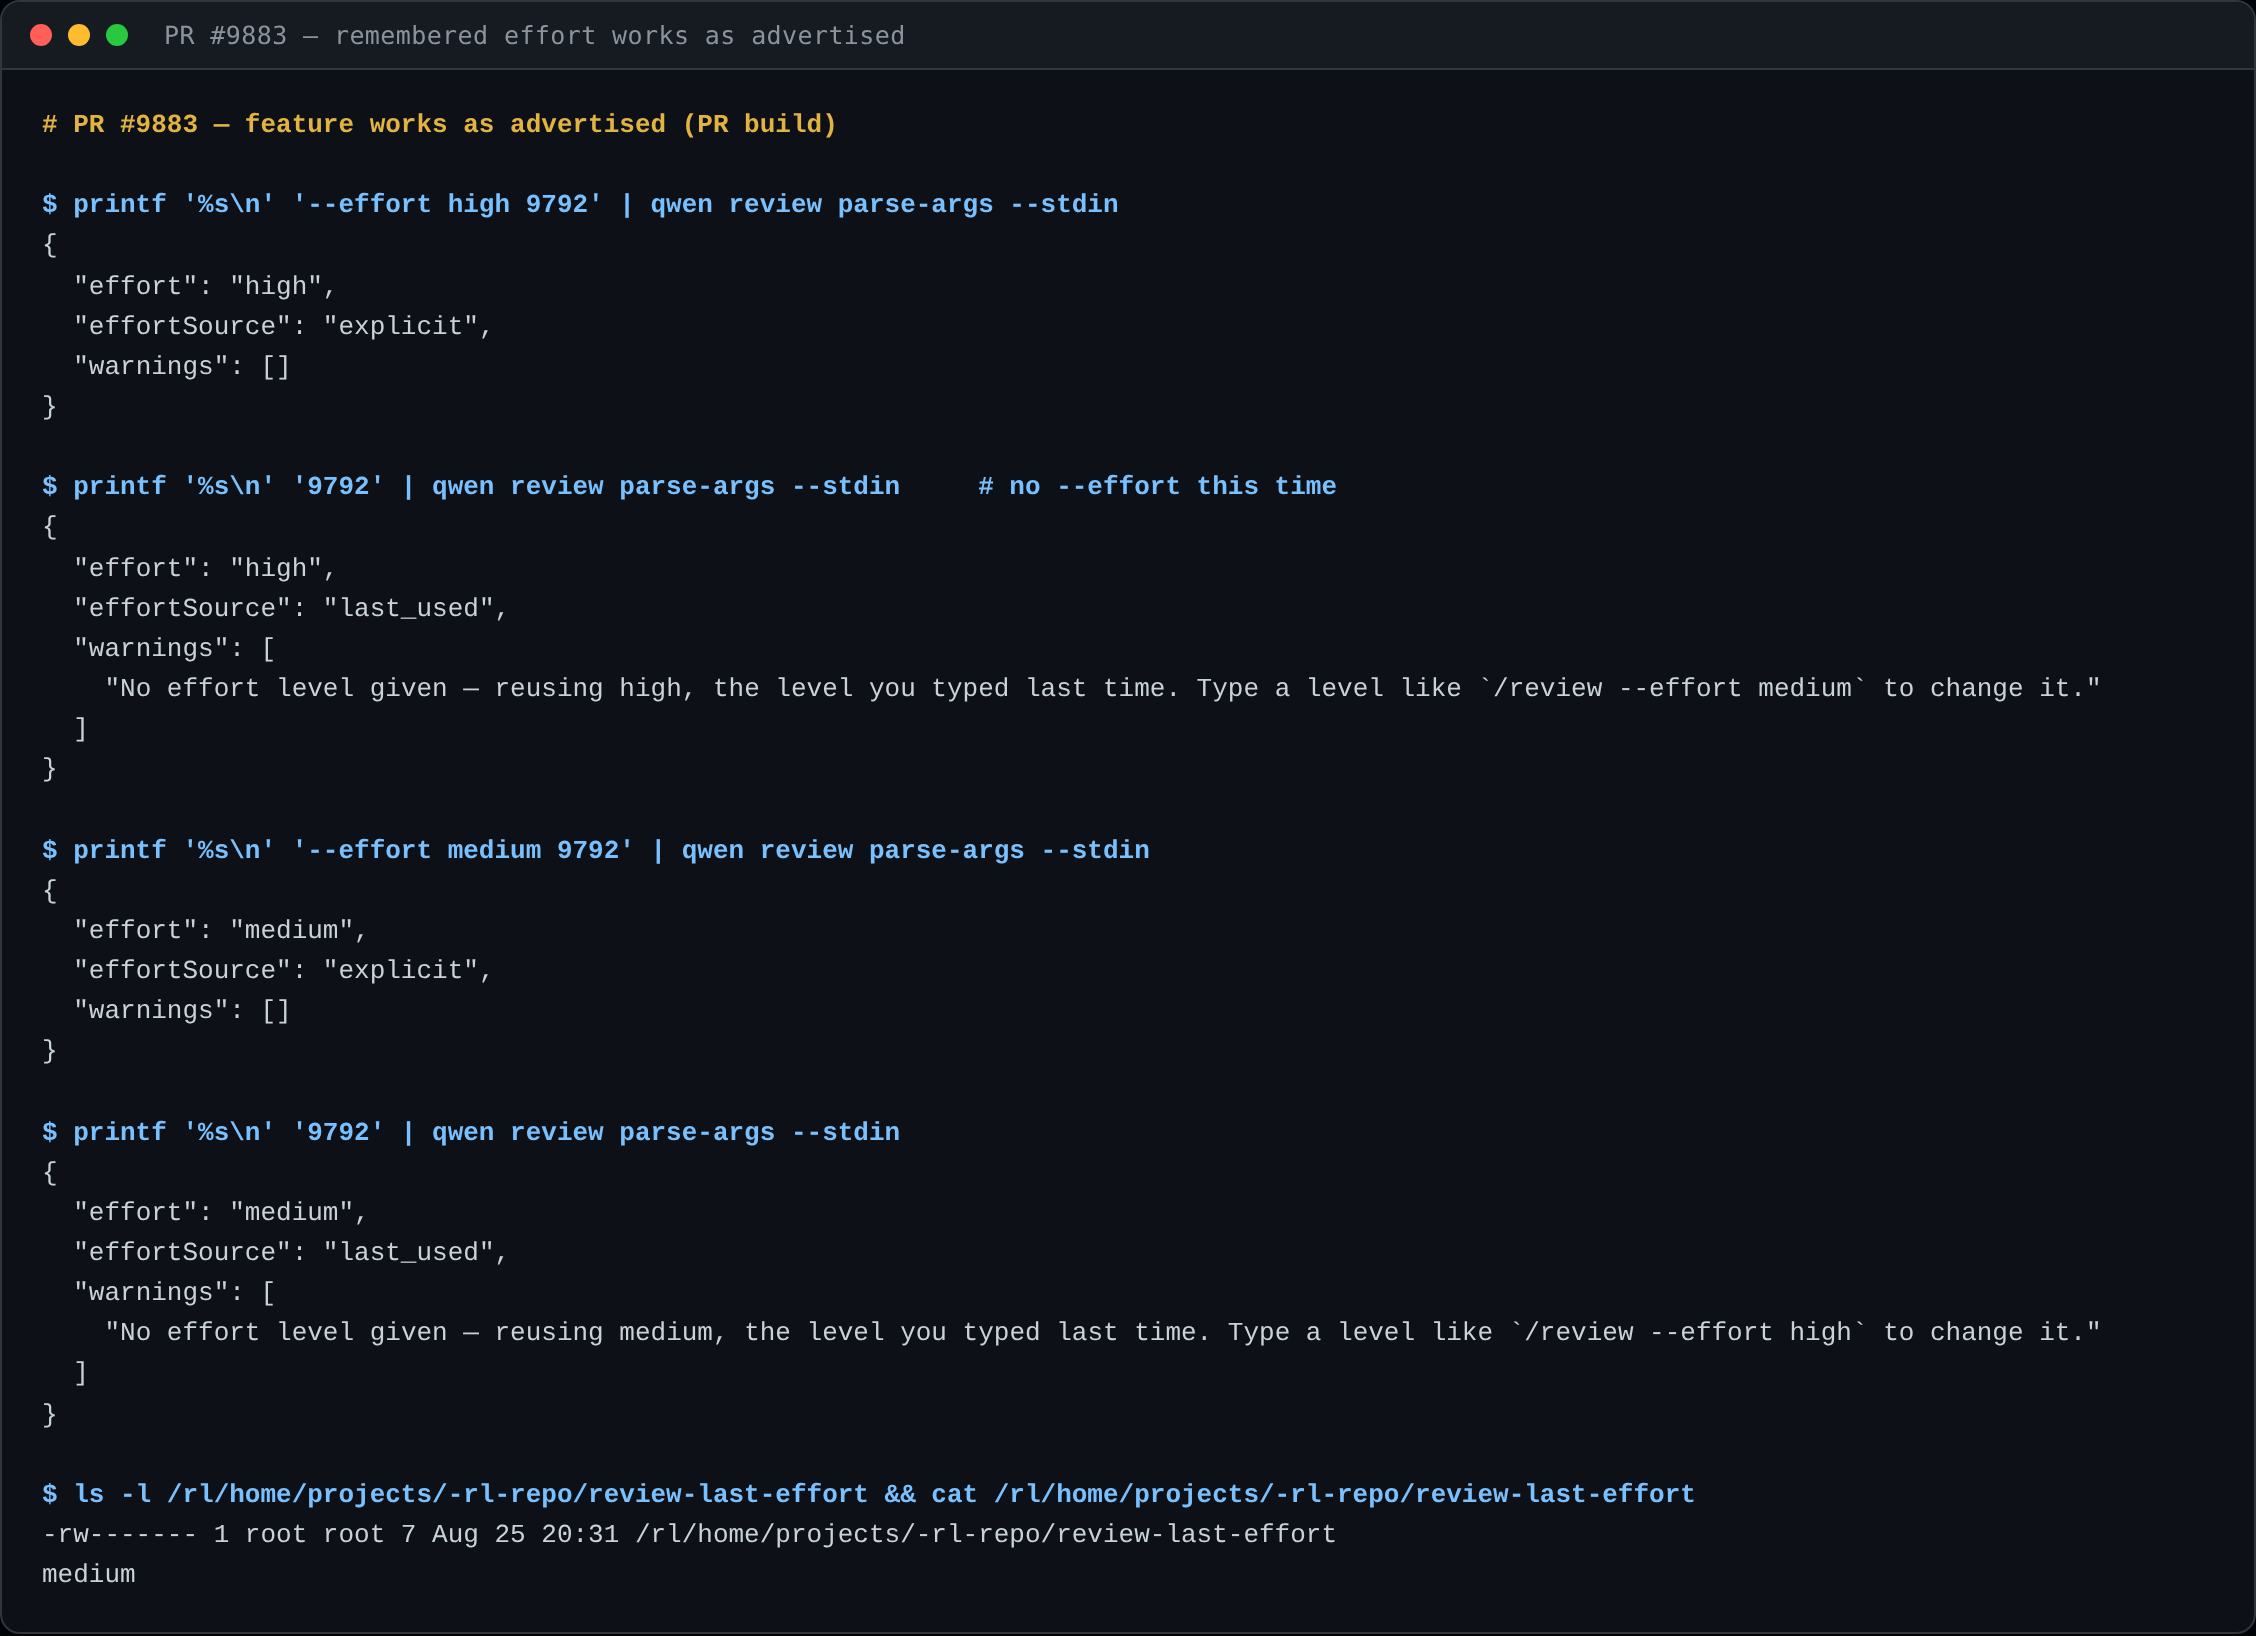Click the first empty '"warnings": []' line
This screenshot has height=1636, width=2256.
[x=182, y=366]
